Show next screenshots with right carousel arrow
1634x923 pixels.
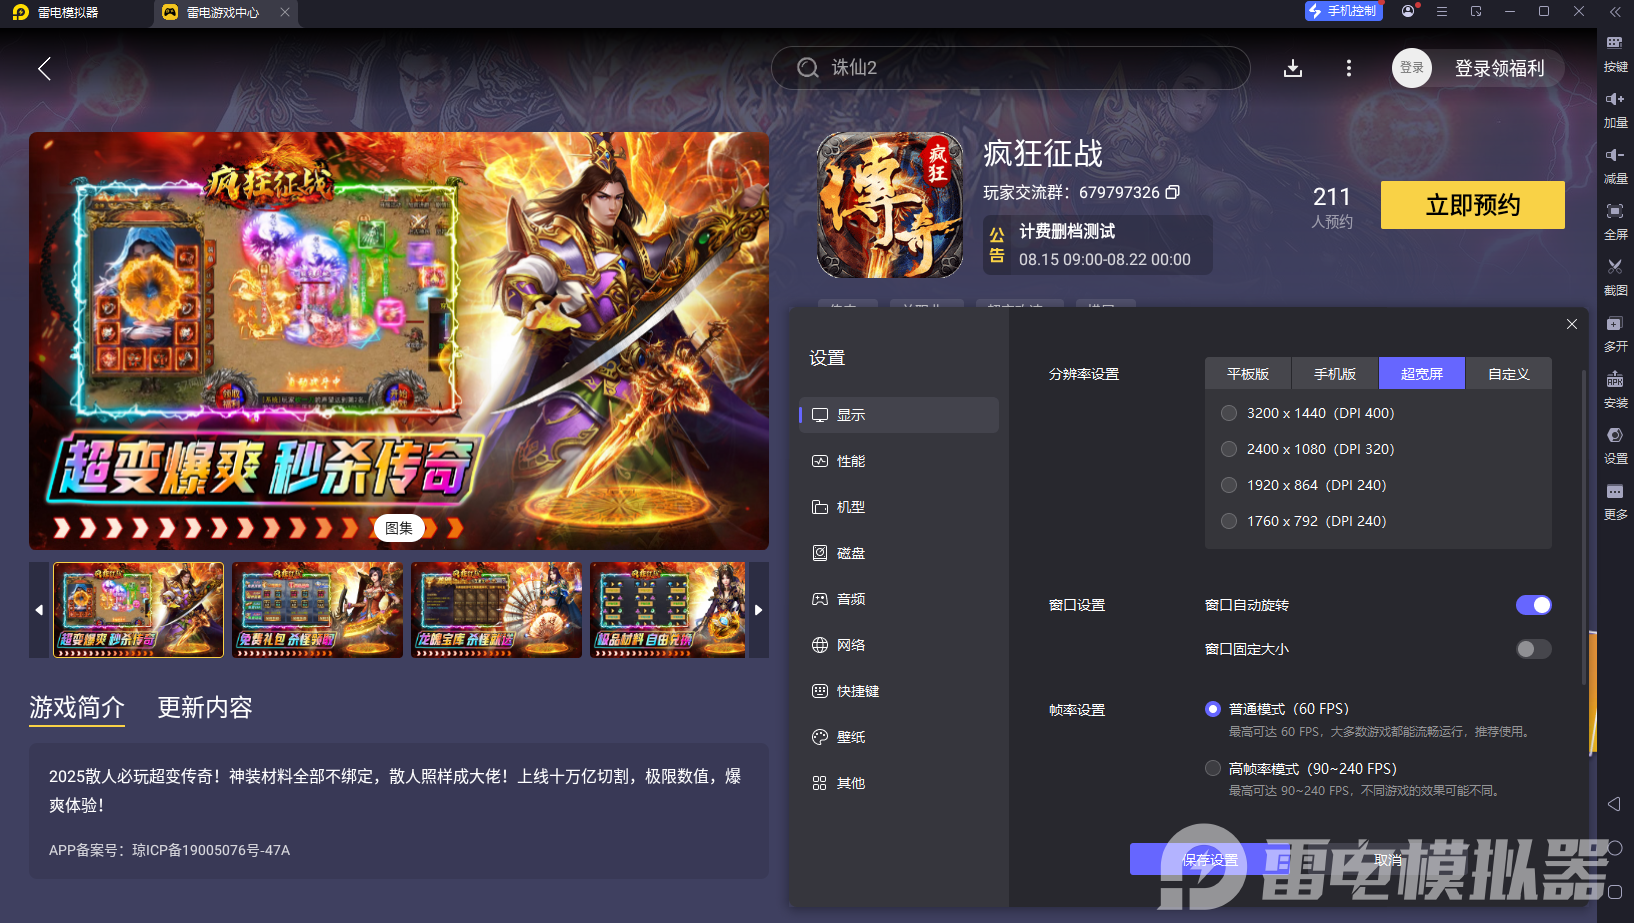758,609
